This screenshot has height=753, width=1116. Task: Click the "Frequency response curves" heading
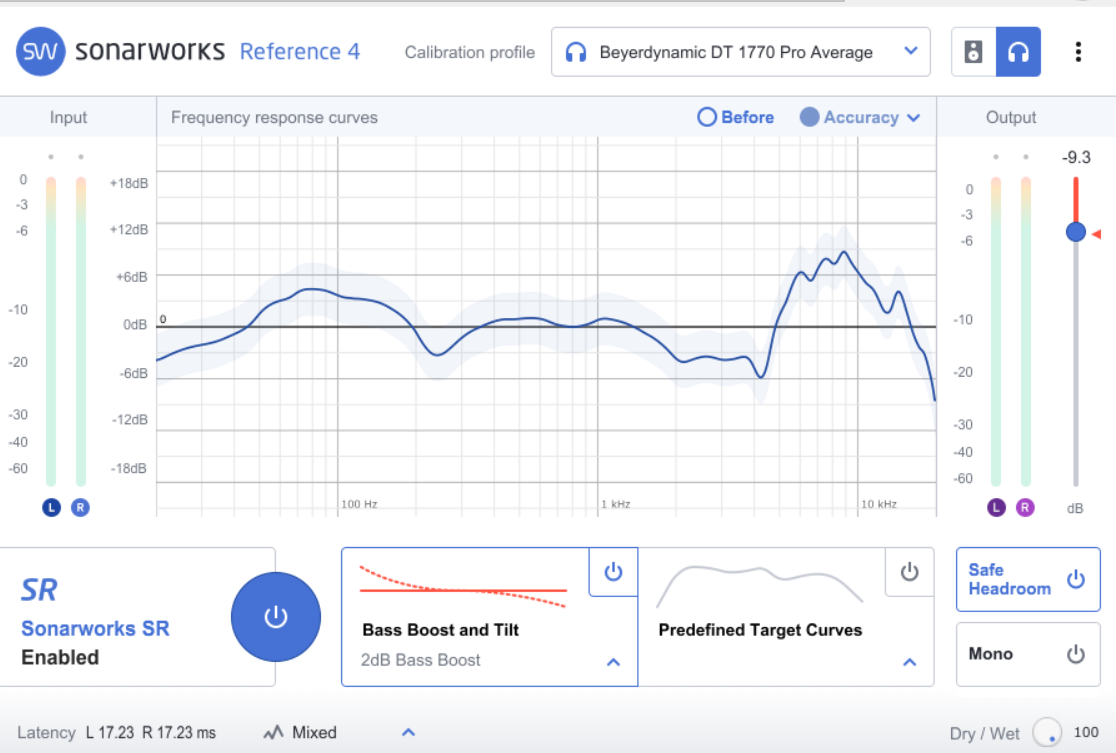(x=274, y=117)
